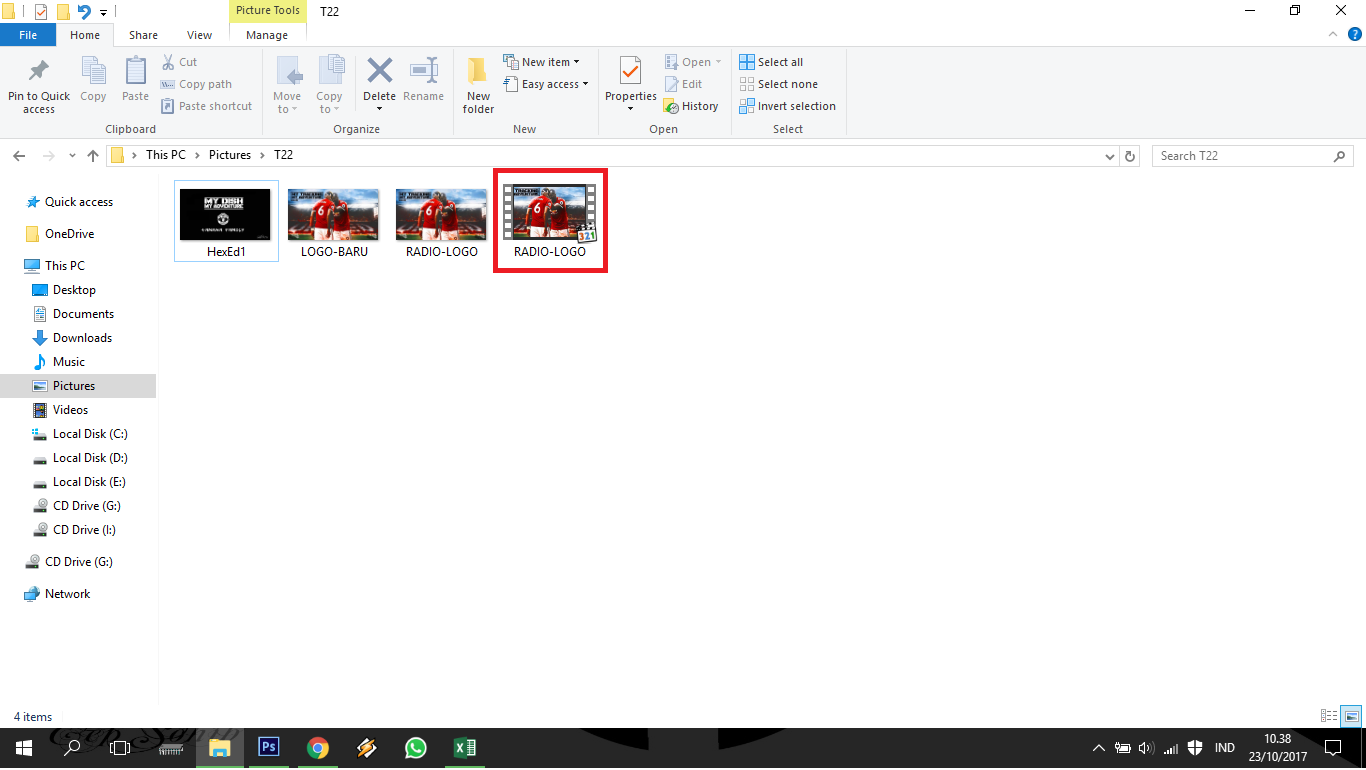Click the Edit command in Open group

[x=684, y=84]
